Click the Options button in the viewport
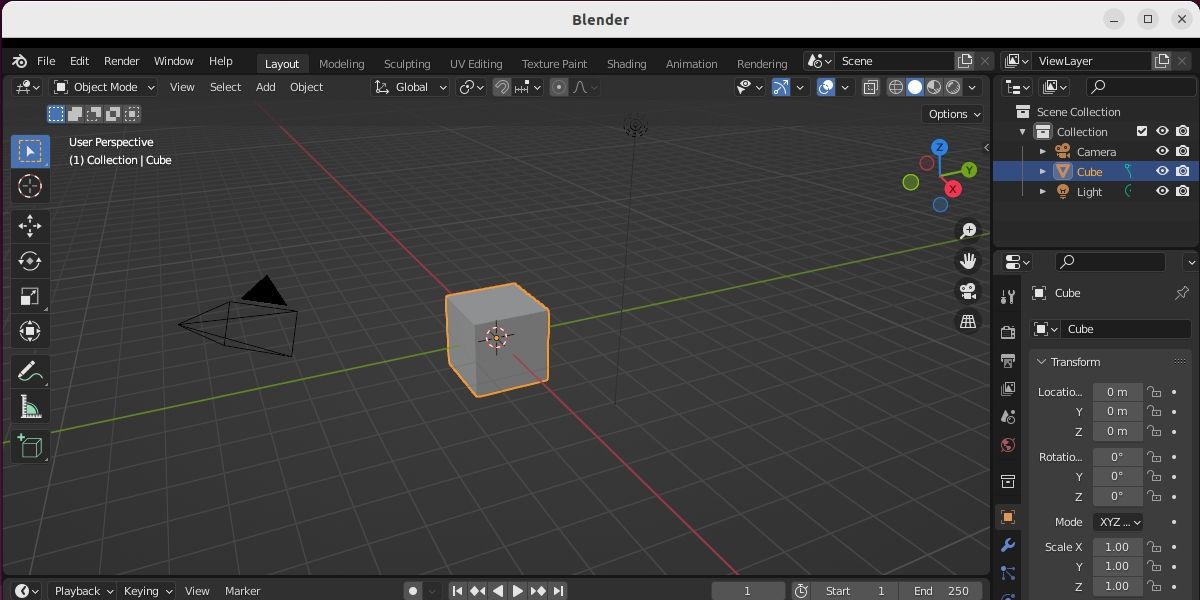Screen dimensions: 1200x600 click(951, 113)
